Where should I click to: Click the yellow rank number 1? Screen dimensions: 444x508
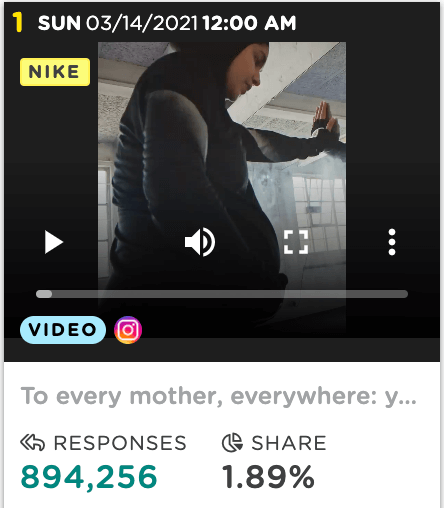coord(18,22)
